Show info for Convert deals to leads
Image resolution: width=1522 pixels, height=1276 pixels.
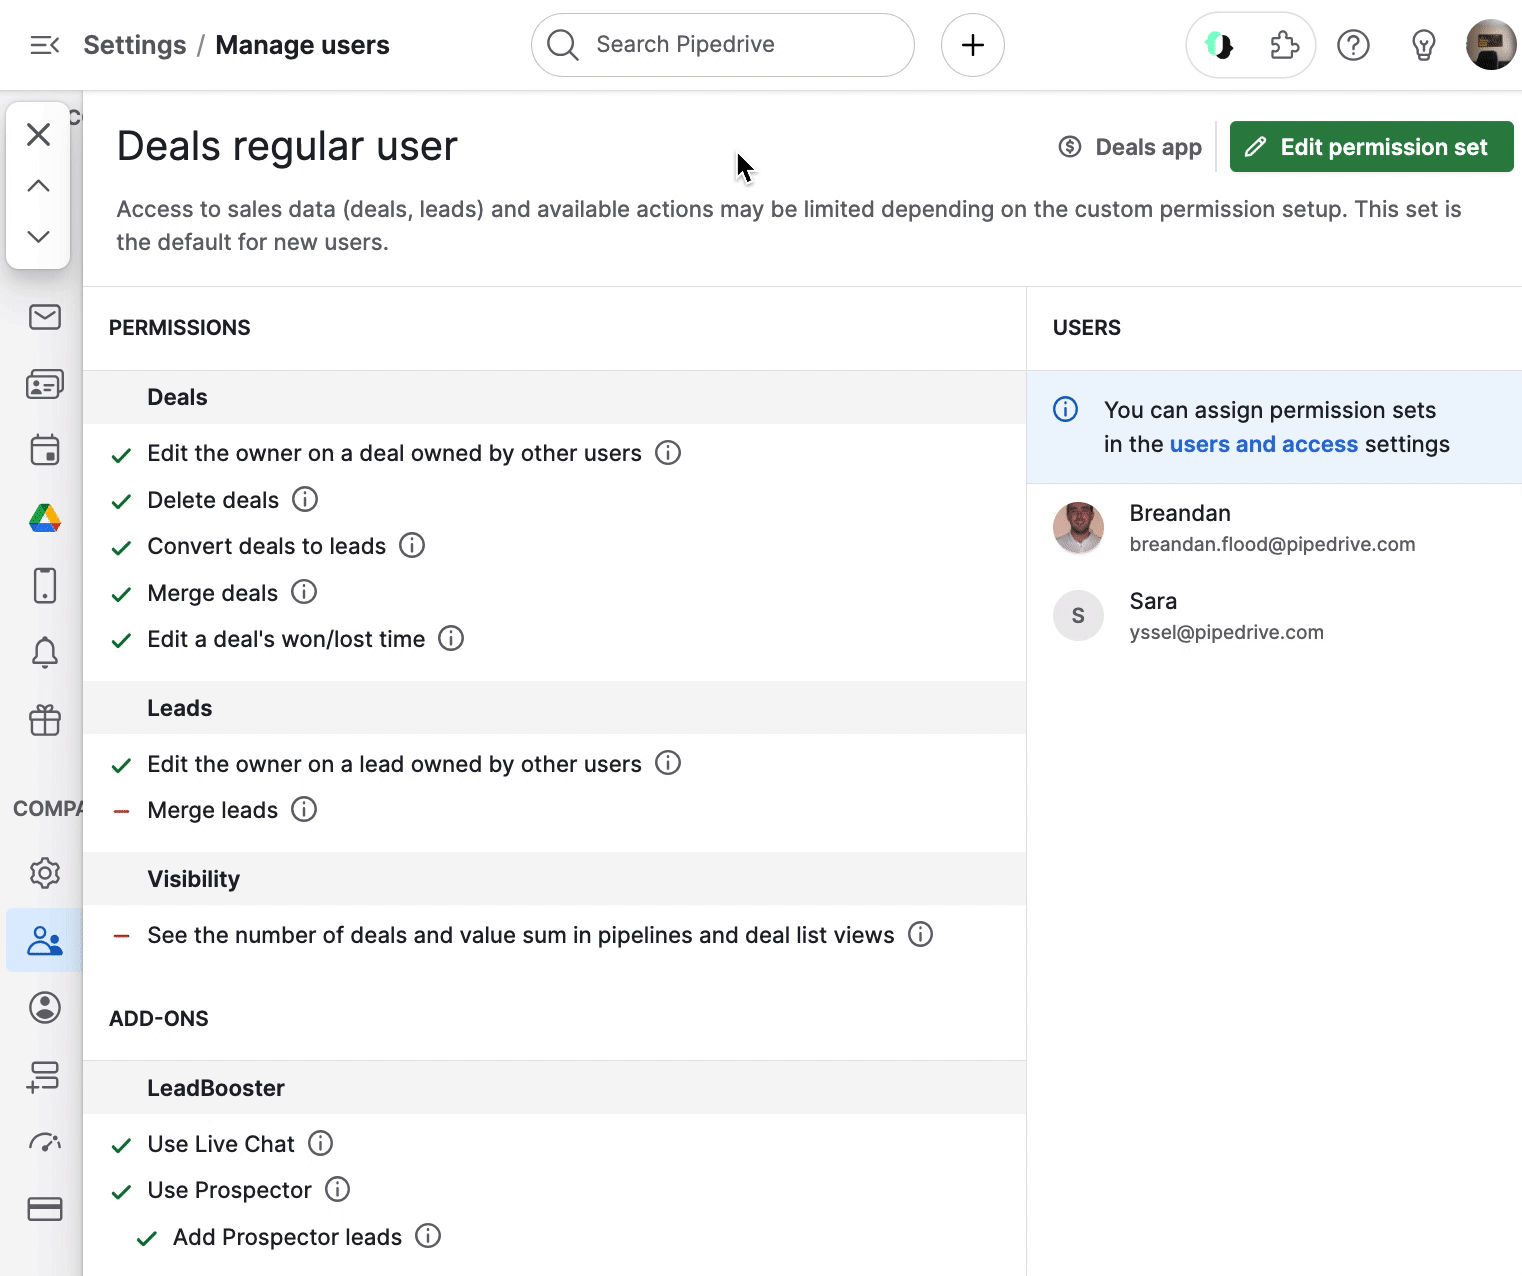(x=412, y=545)
